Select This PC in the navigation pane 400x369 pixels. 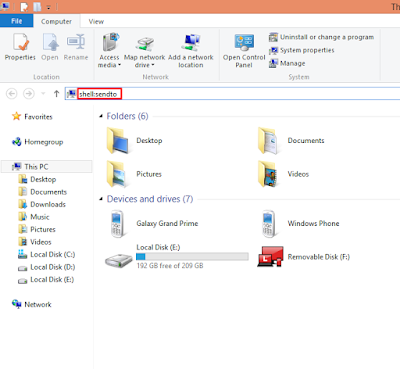pos(46,167)
